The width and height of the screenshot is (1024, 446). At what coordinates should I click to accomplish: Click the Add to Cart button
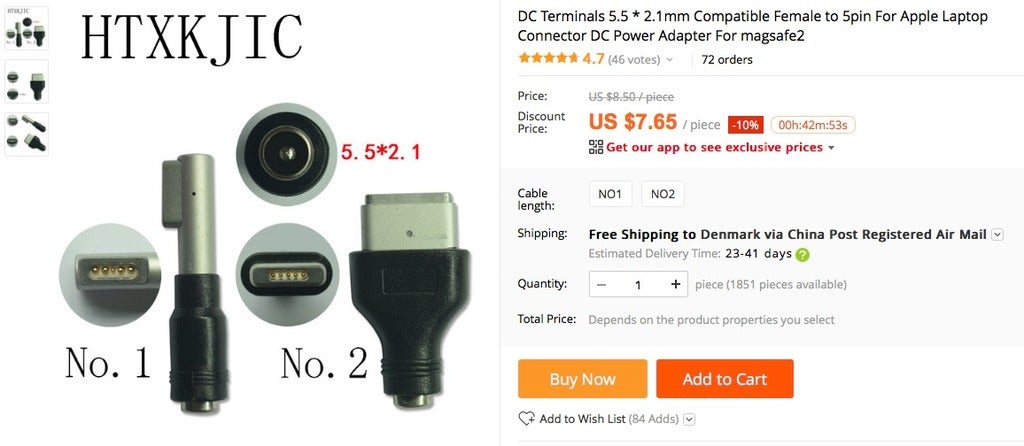725,379
